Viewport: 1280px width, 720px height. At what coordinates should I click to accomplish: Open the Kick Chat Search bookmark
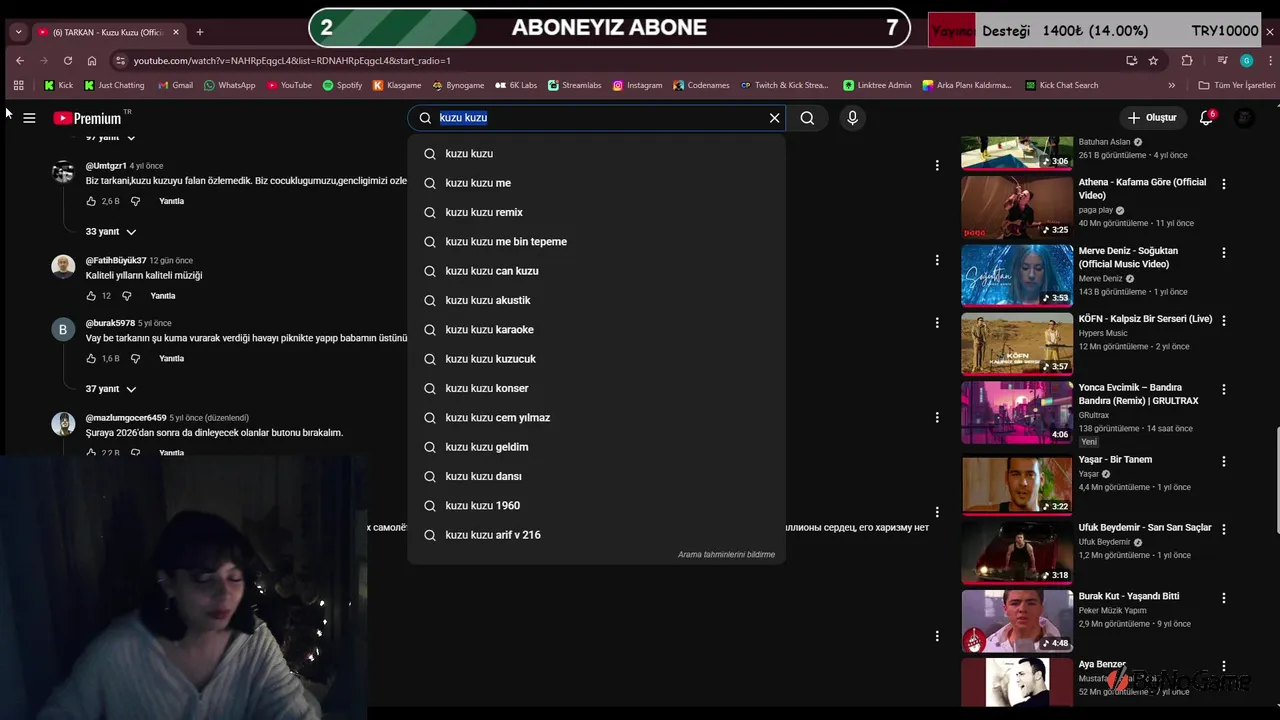click(1061, 85)
